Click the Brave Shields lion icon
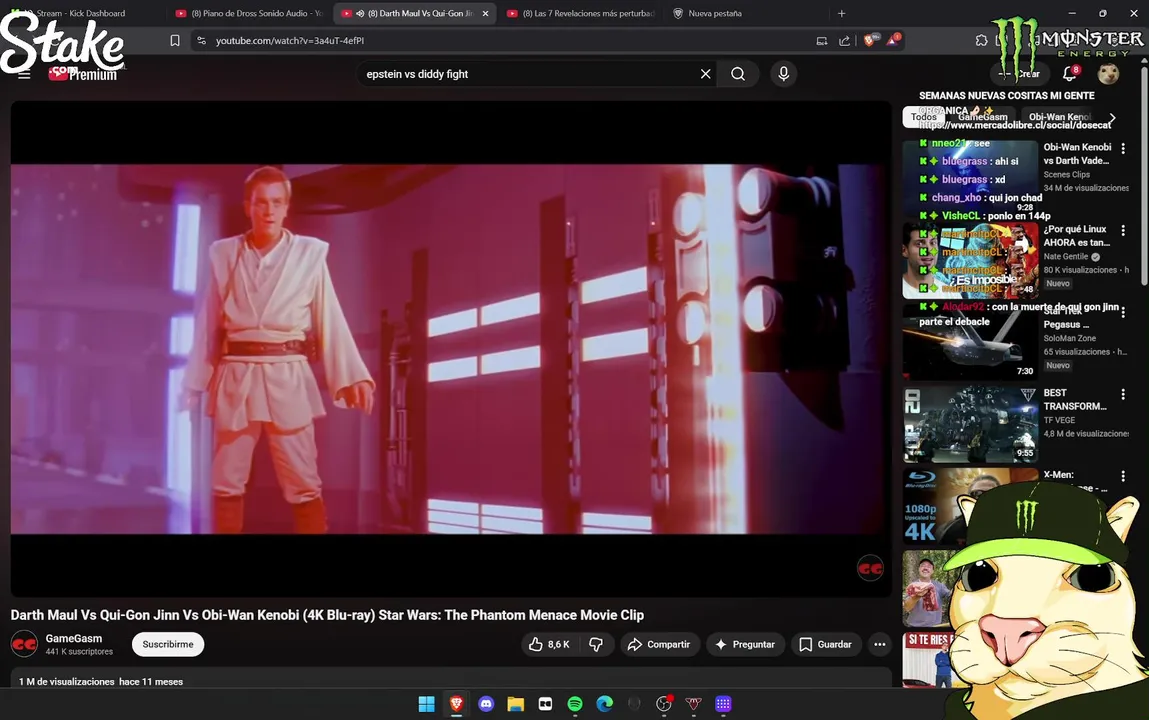Image resolution: width=1149 pixels, height=720 pixels. 869,41
